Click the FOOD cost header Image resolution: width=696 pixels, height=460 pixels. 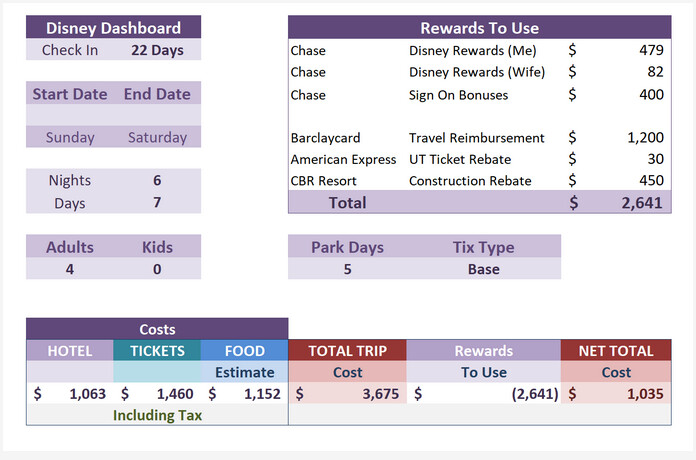point(245,351)
